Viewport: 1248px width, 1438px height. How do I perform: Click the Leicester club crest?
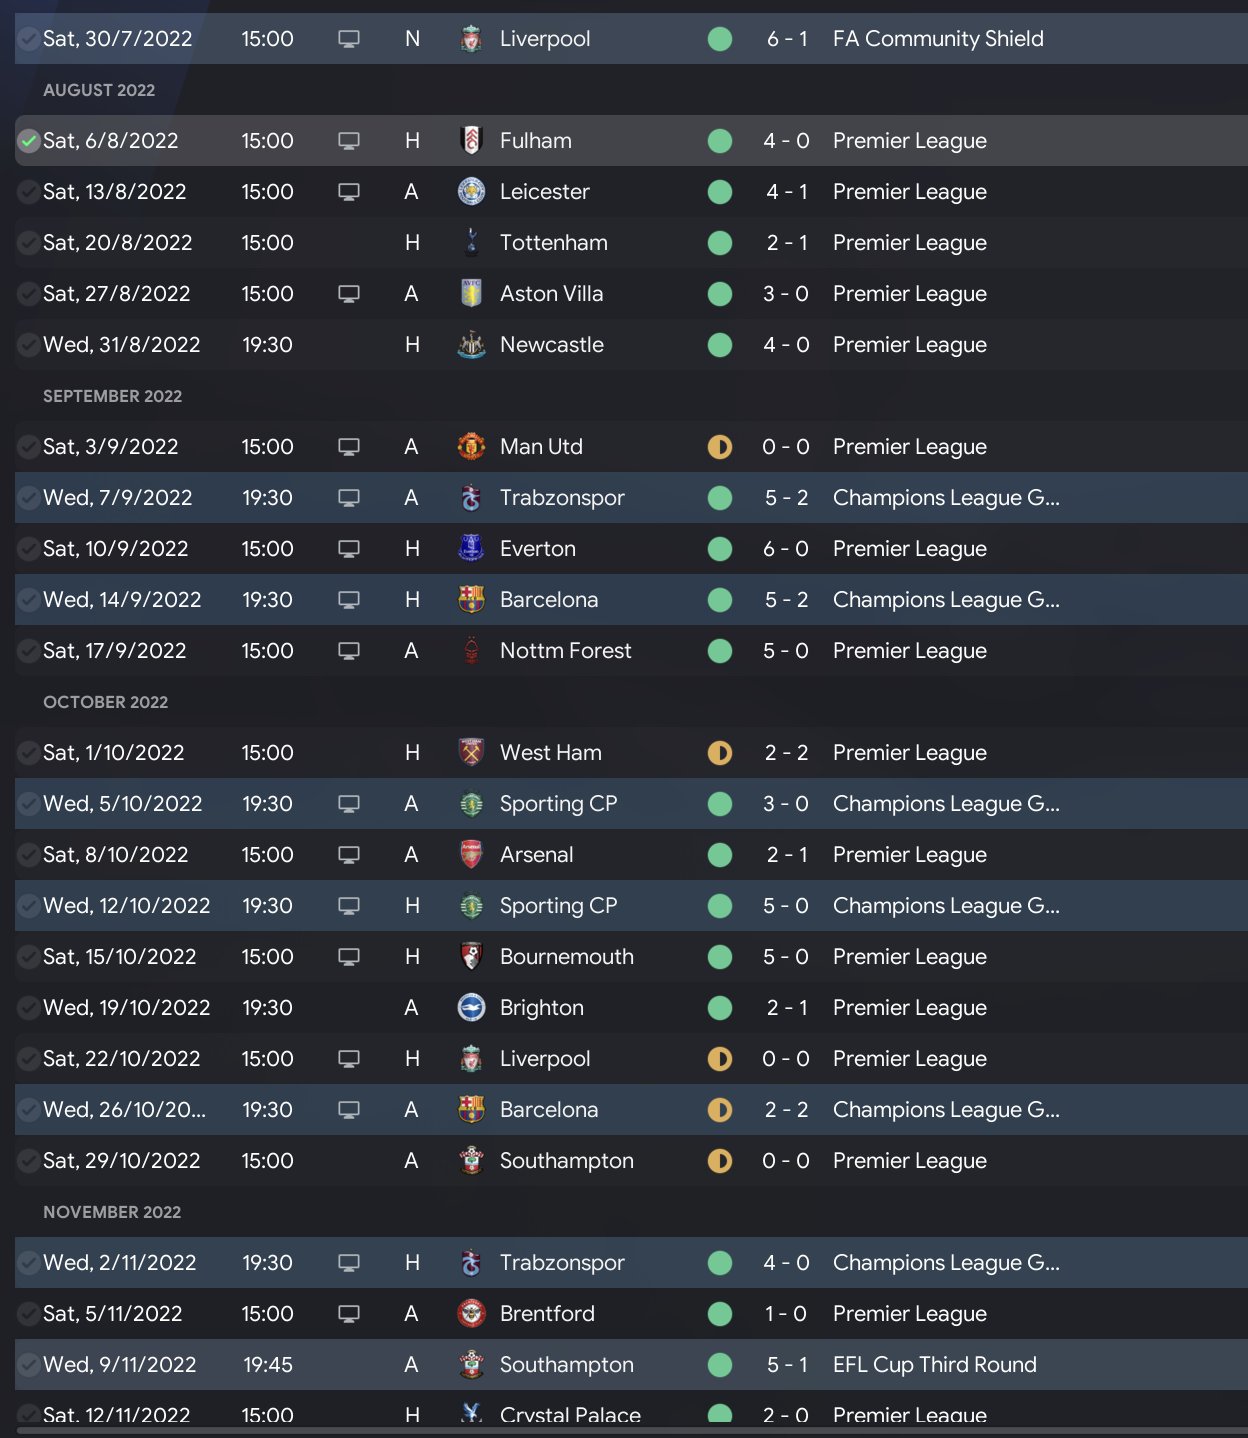tap(471, 192)
